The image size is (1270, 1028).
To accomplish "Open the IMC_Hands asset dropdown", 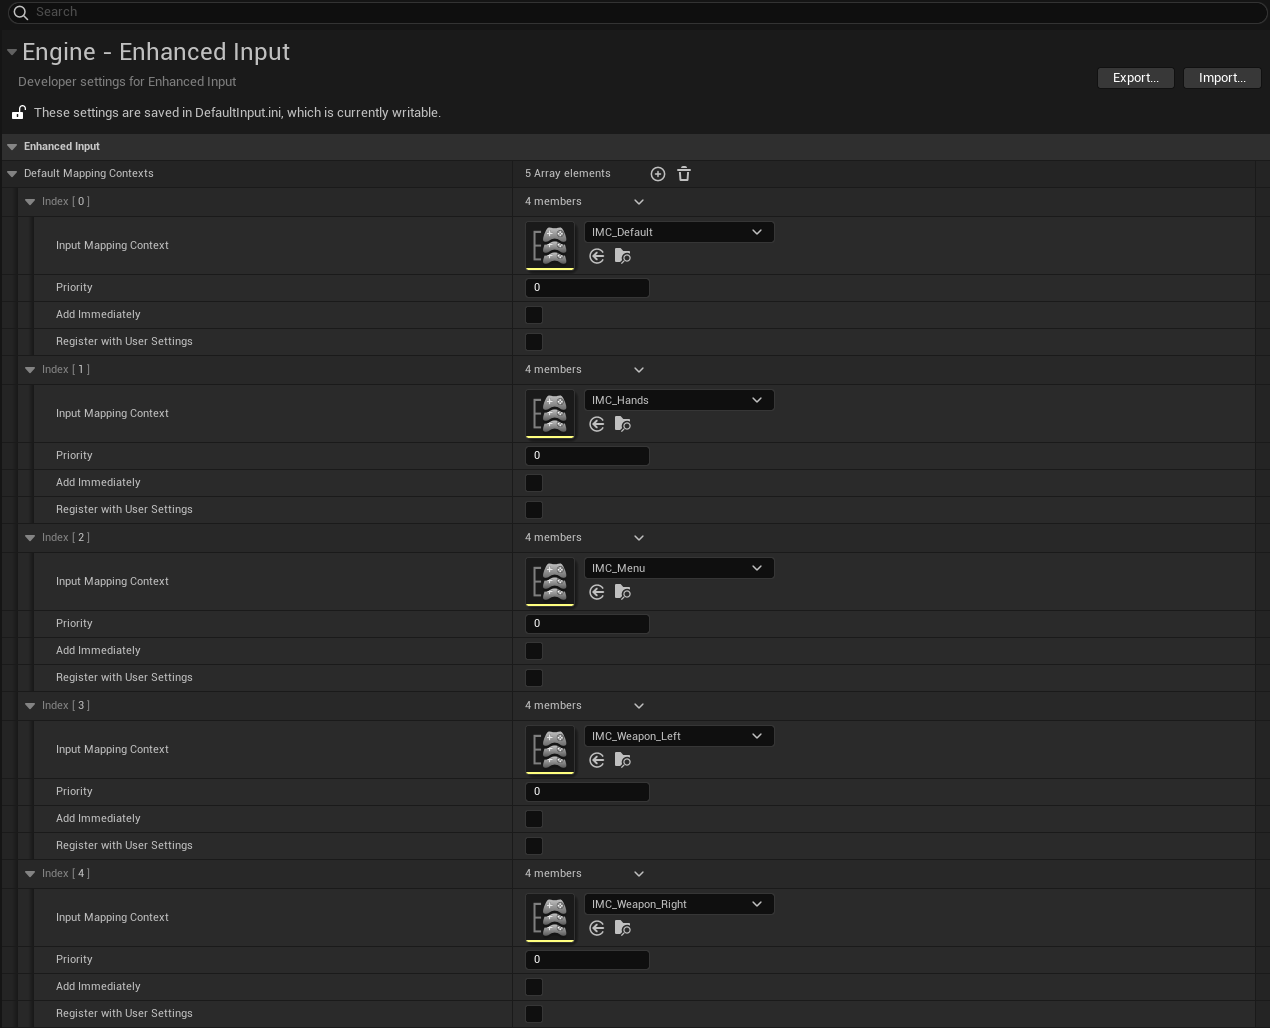I will pyautogui.click(x=679, y=400).
